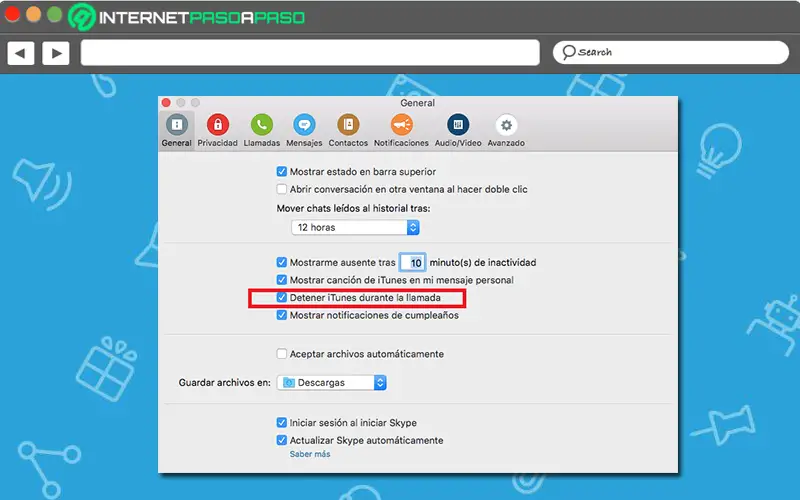Toggle Mostrar notificaciones de cumpleaños

point(282,315)
